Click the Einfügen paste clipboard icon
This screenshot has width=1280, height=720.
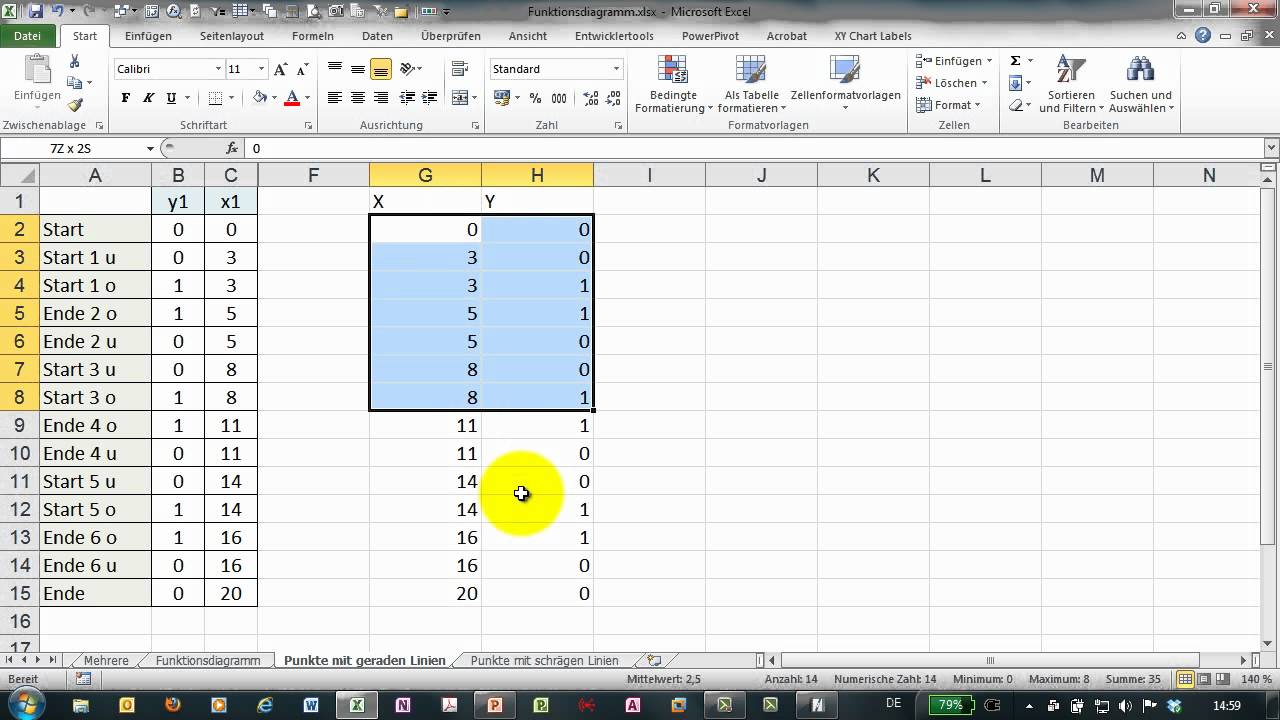point(37,69)
